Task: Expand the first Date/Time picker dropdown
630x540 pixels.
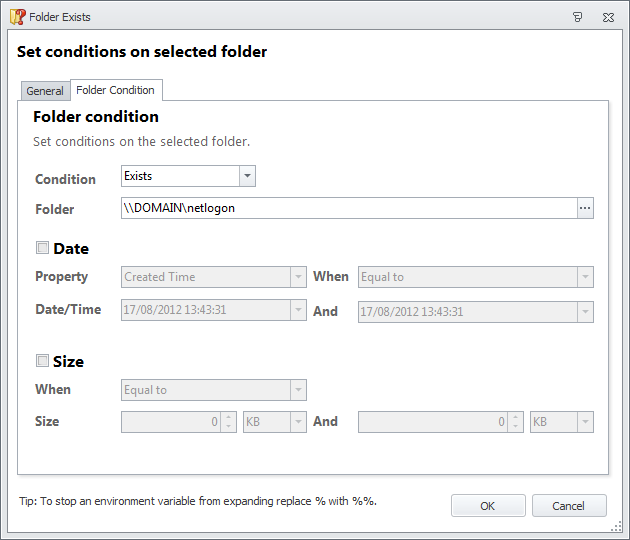Action: (x=297, y=310)
